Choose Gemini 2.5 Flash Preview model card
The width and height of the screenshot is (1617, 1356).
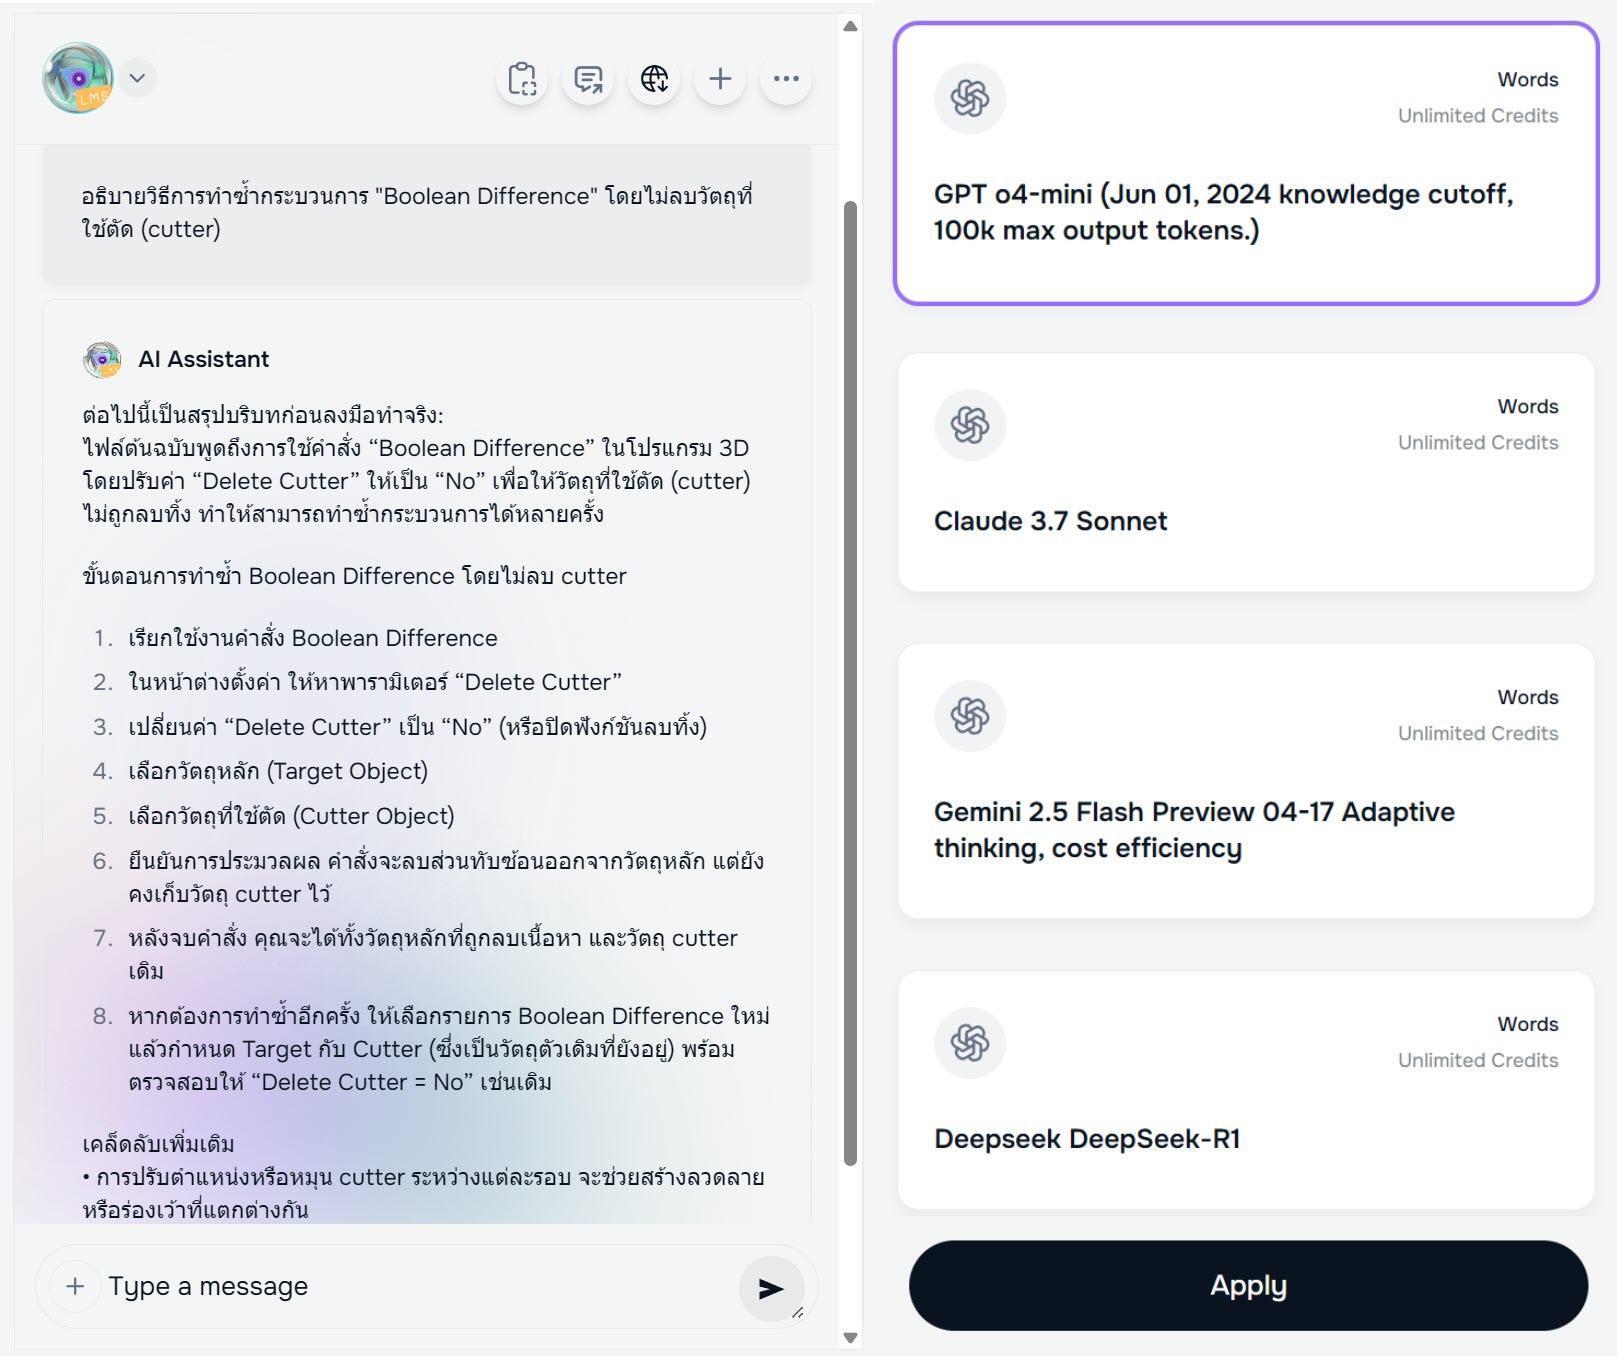coord(1246,781)
